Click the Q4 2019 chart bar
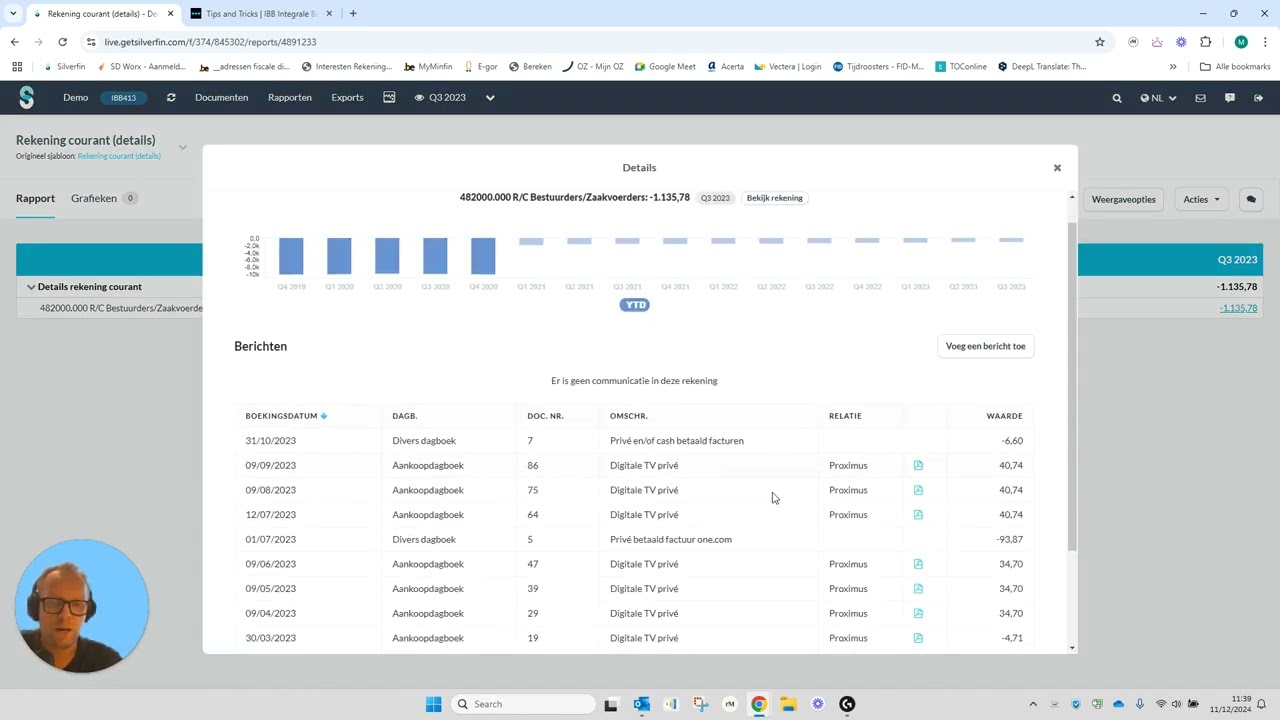1280x720 pixels. click(x=291, y=256)
